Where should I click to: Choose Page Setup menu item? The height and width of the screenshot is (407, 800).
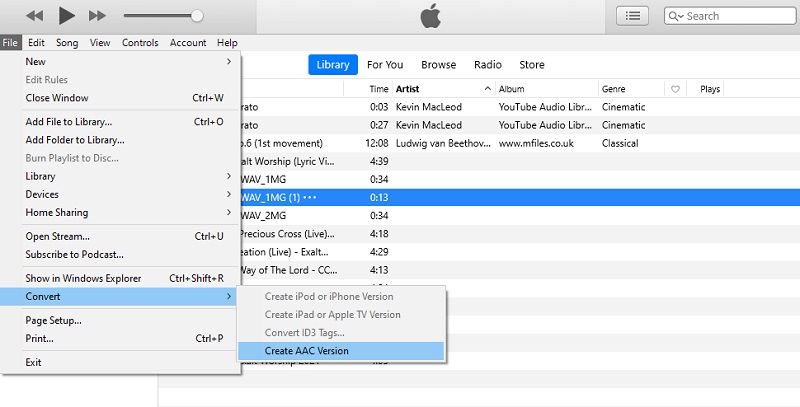[120, 320]
